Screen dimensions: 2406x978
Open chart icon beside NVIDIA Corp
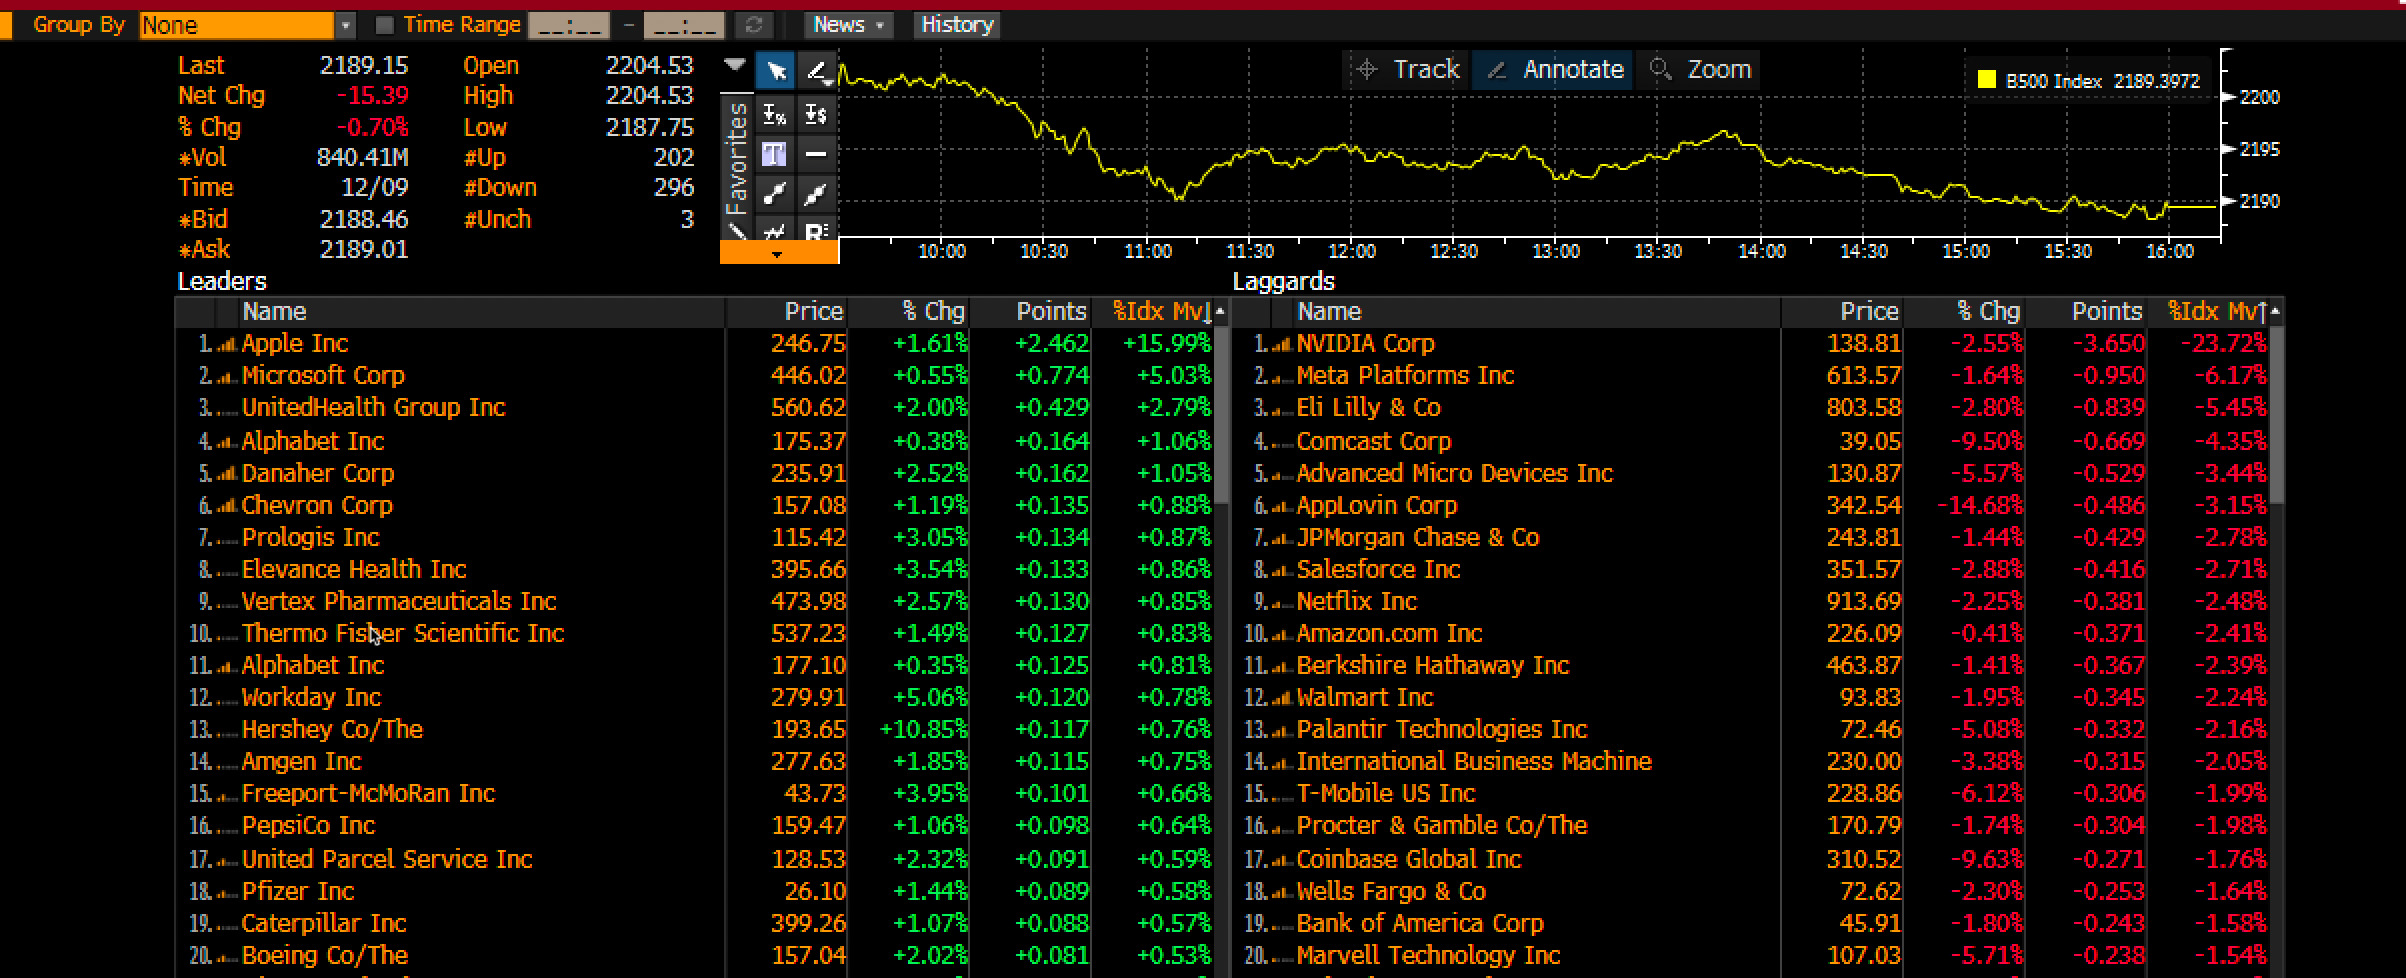click(1281, 344)
